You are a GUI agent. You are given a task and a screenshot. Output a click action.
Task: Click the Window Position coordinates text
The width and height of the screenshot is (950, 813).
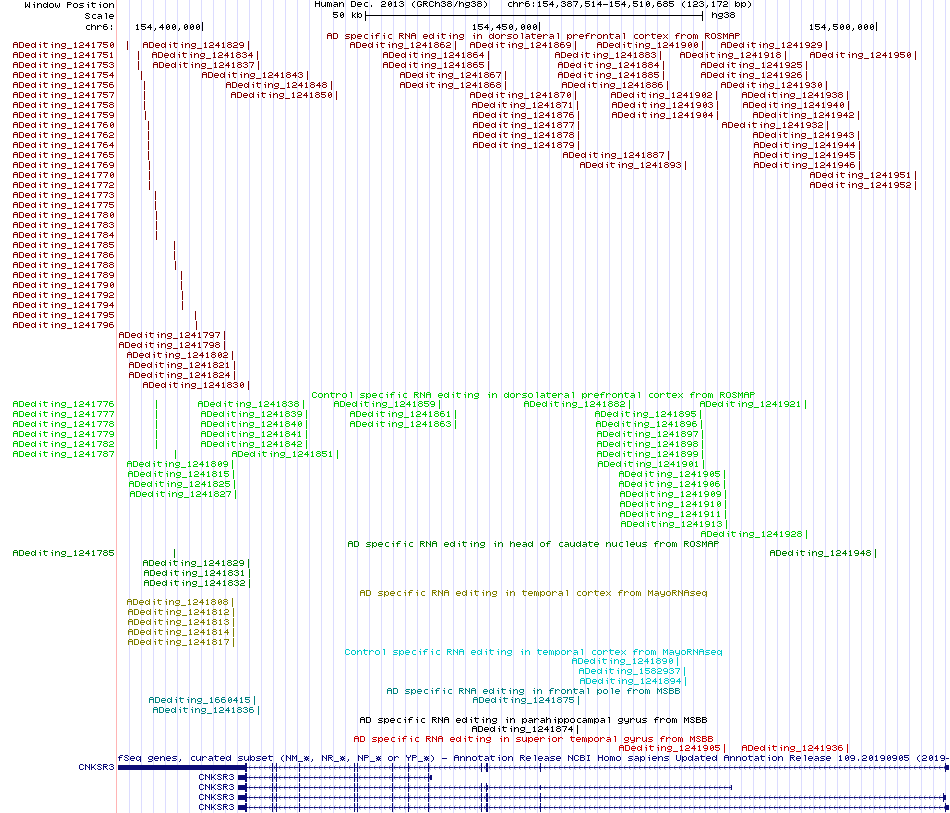629,5
